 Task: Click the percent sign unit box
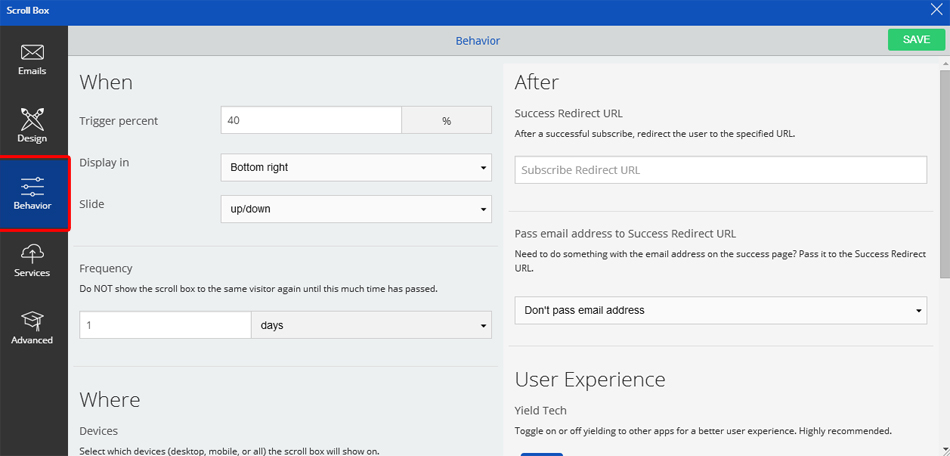click(x=446, y=120)
